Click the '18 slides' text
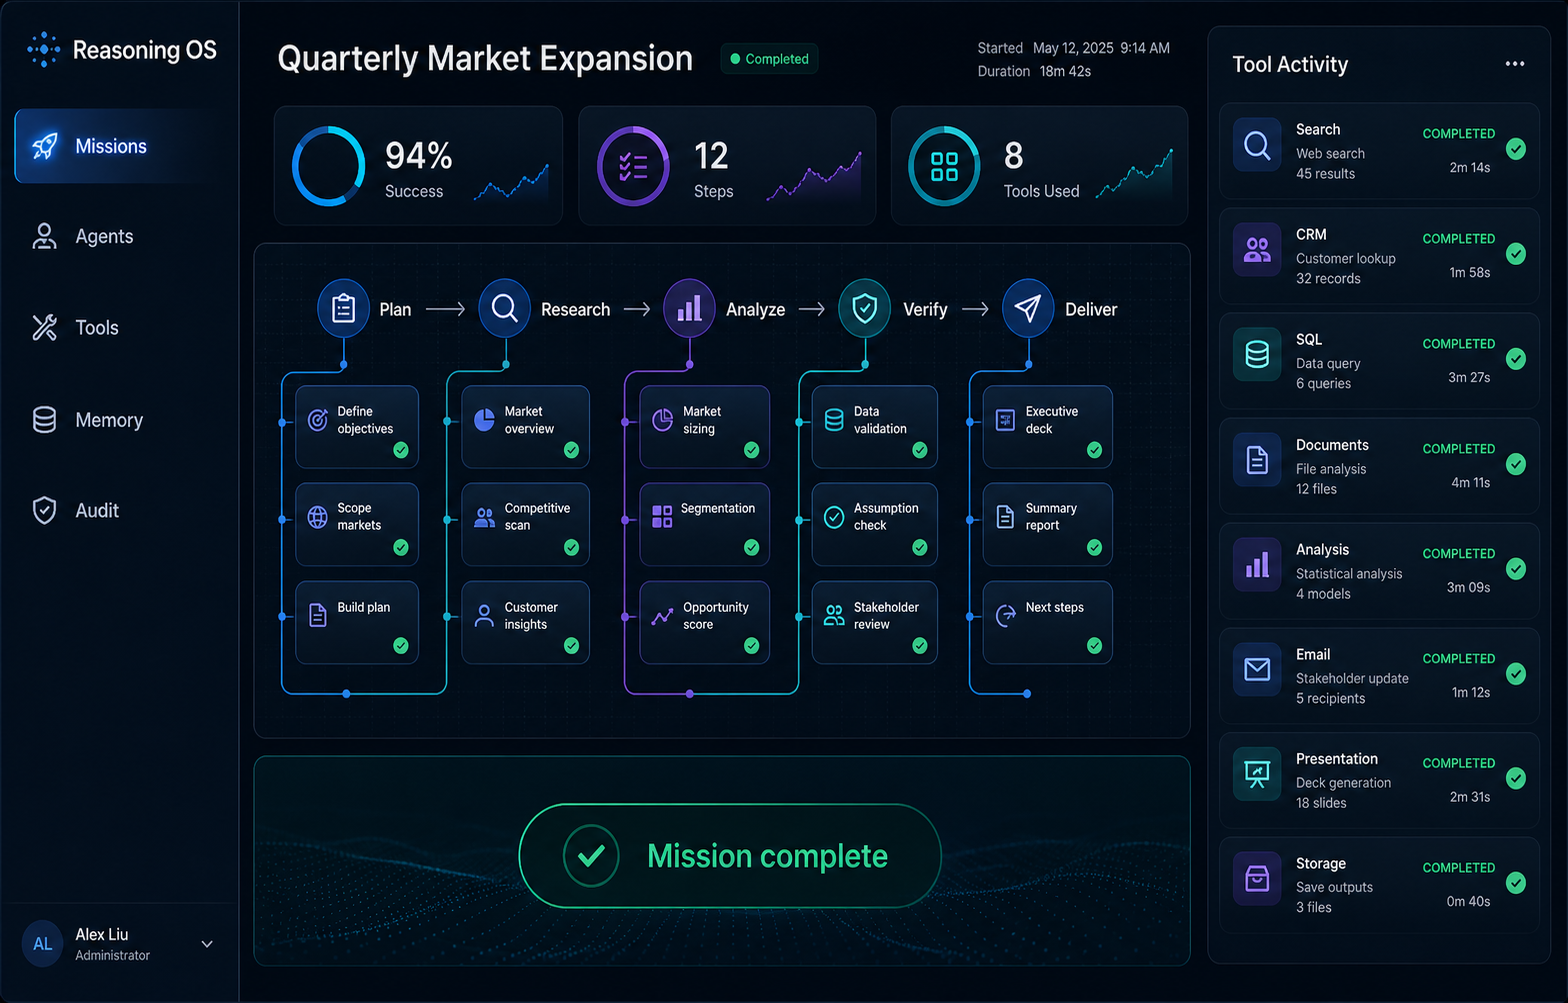This screenshot has height=1003, width=1568. (1321, 803)
